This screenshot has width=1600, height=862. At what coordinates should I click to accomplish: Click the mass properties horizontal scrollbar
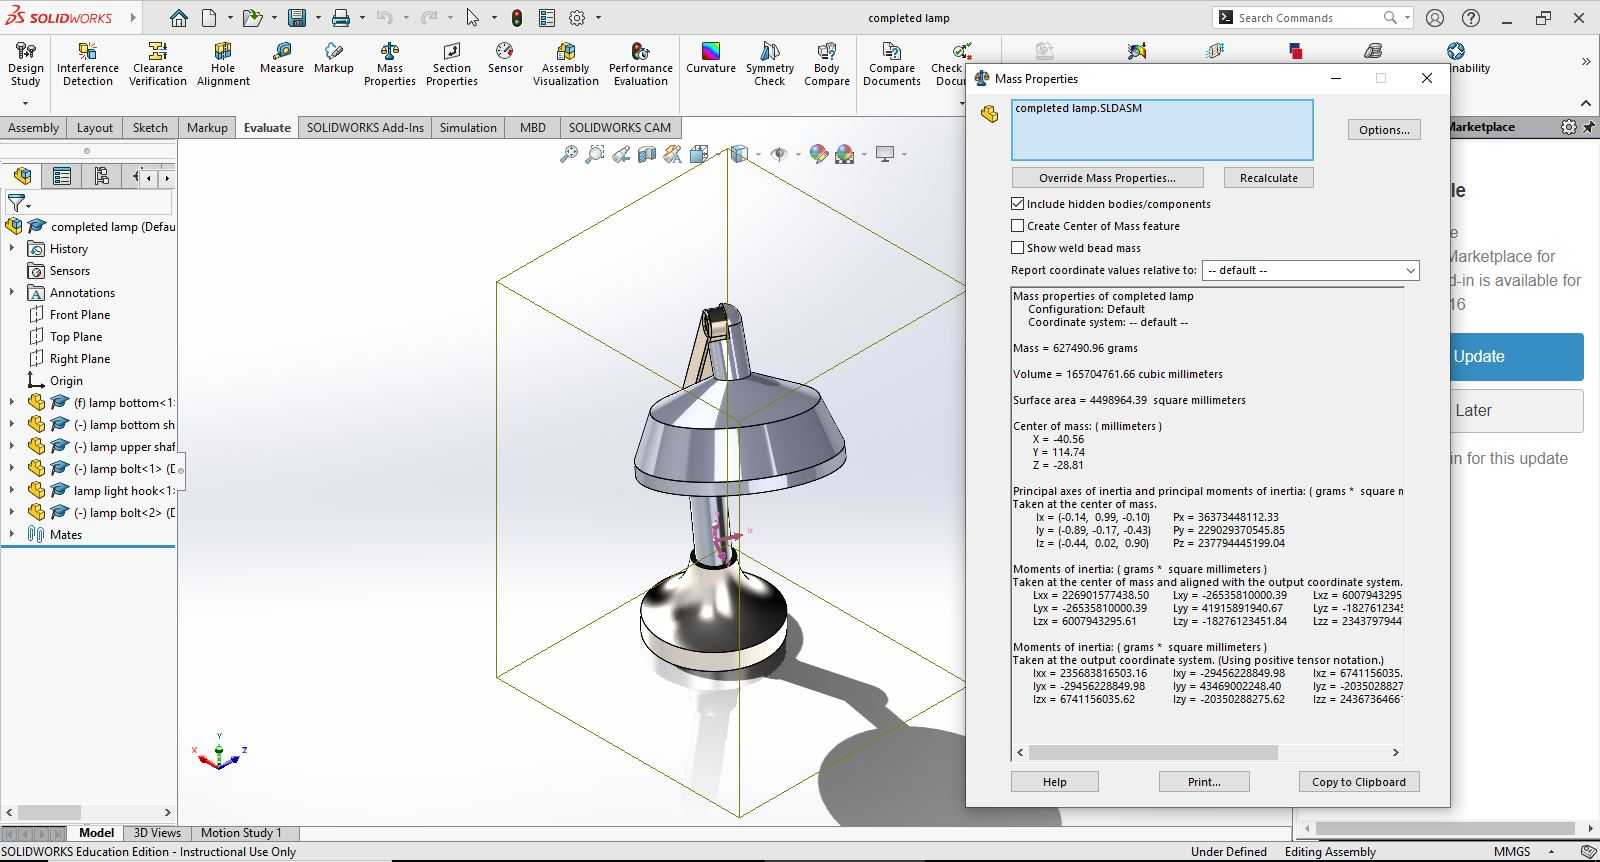pos(1153,752)
